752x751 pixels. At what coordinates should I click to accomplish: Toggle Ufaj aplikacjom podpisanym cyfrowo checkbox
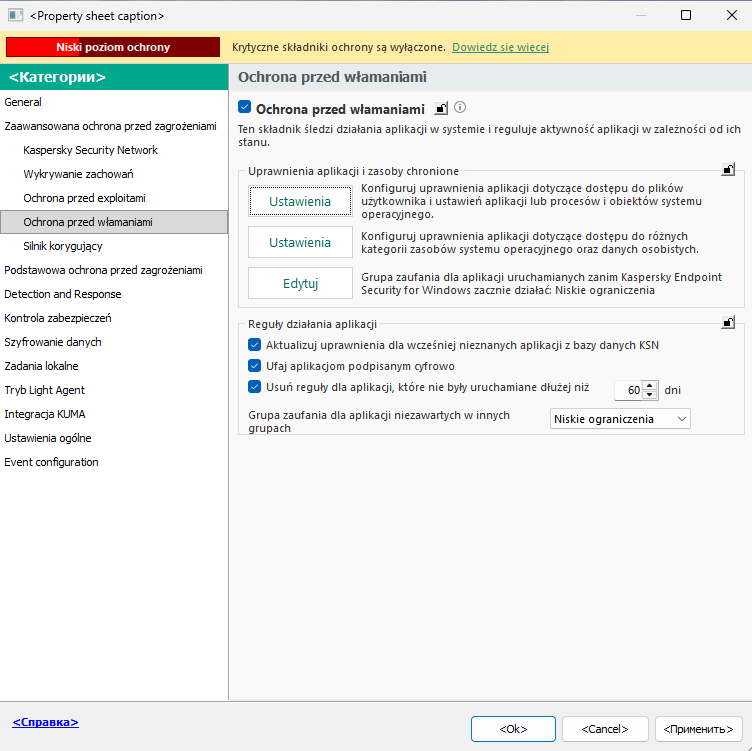[x=253, y=366]
